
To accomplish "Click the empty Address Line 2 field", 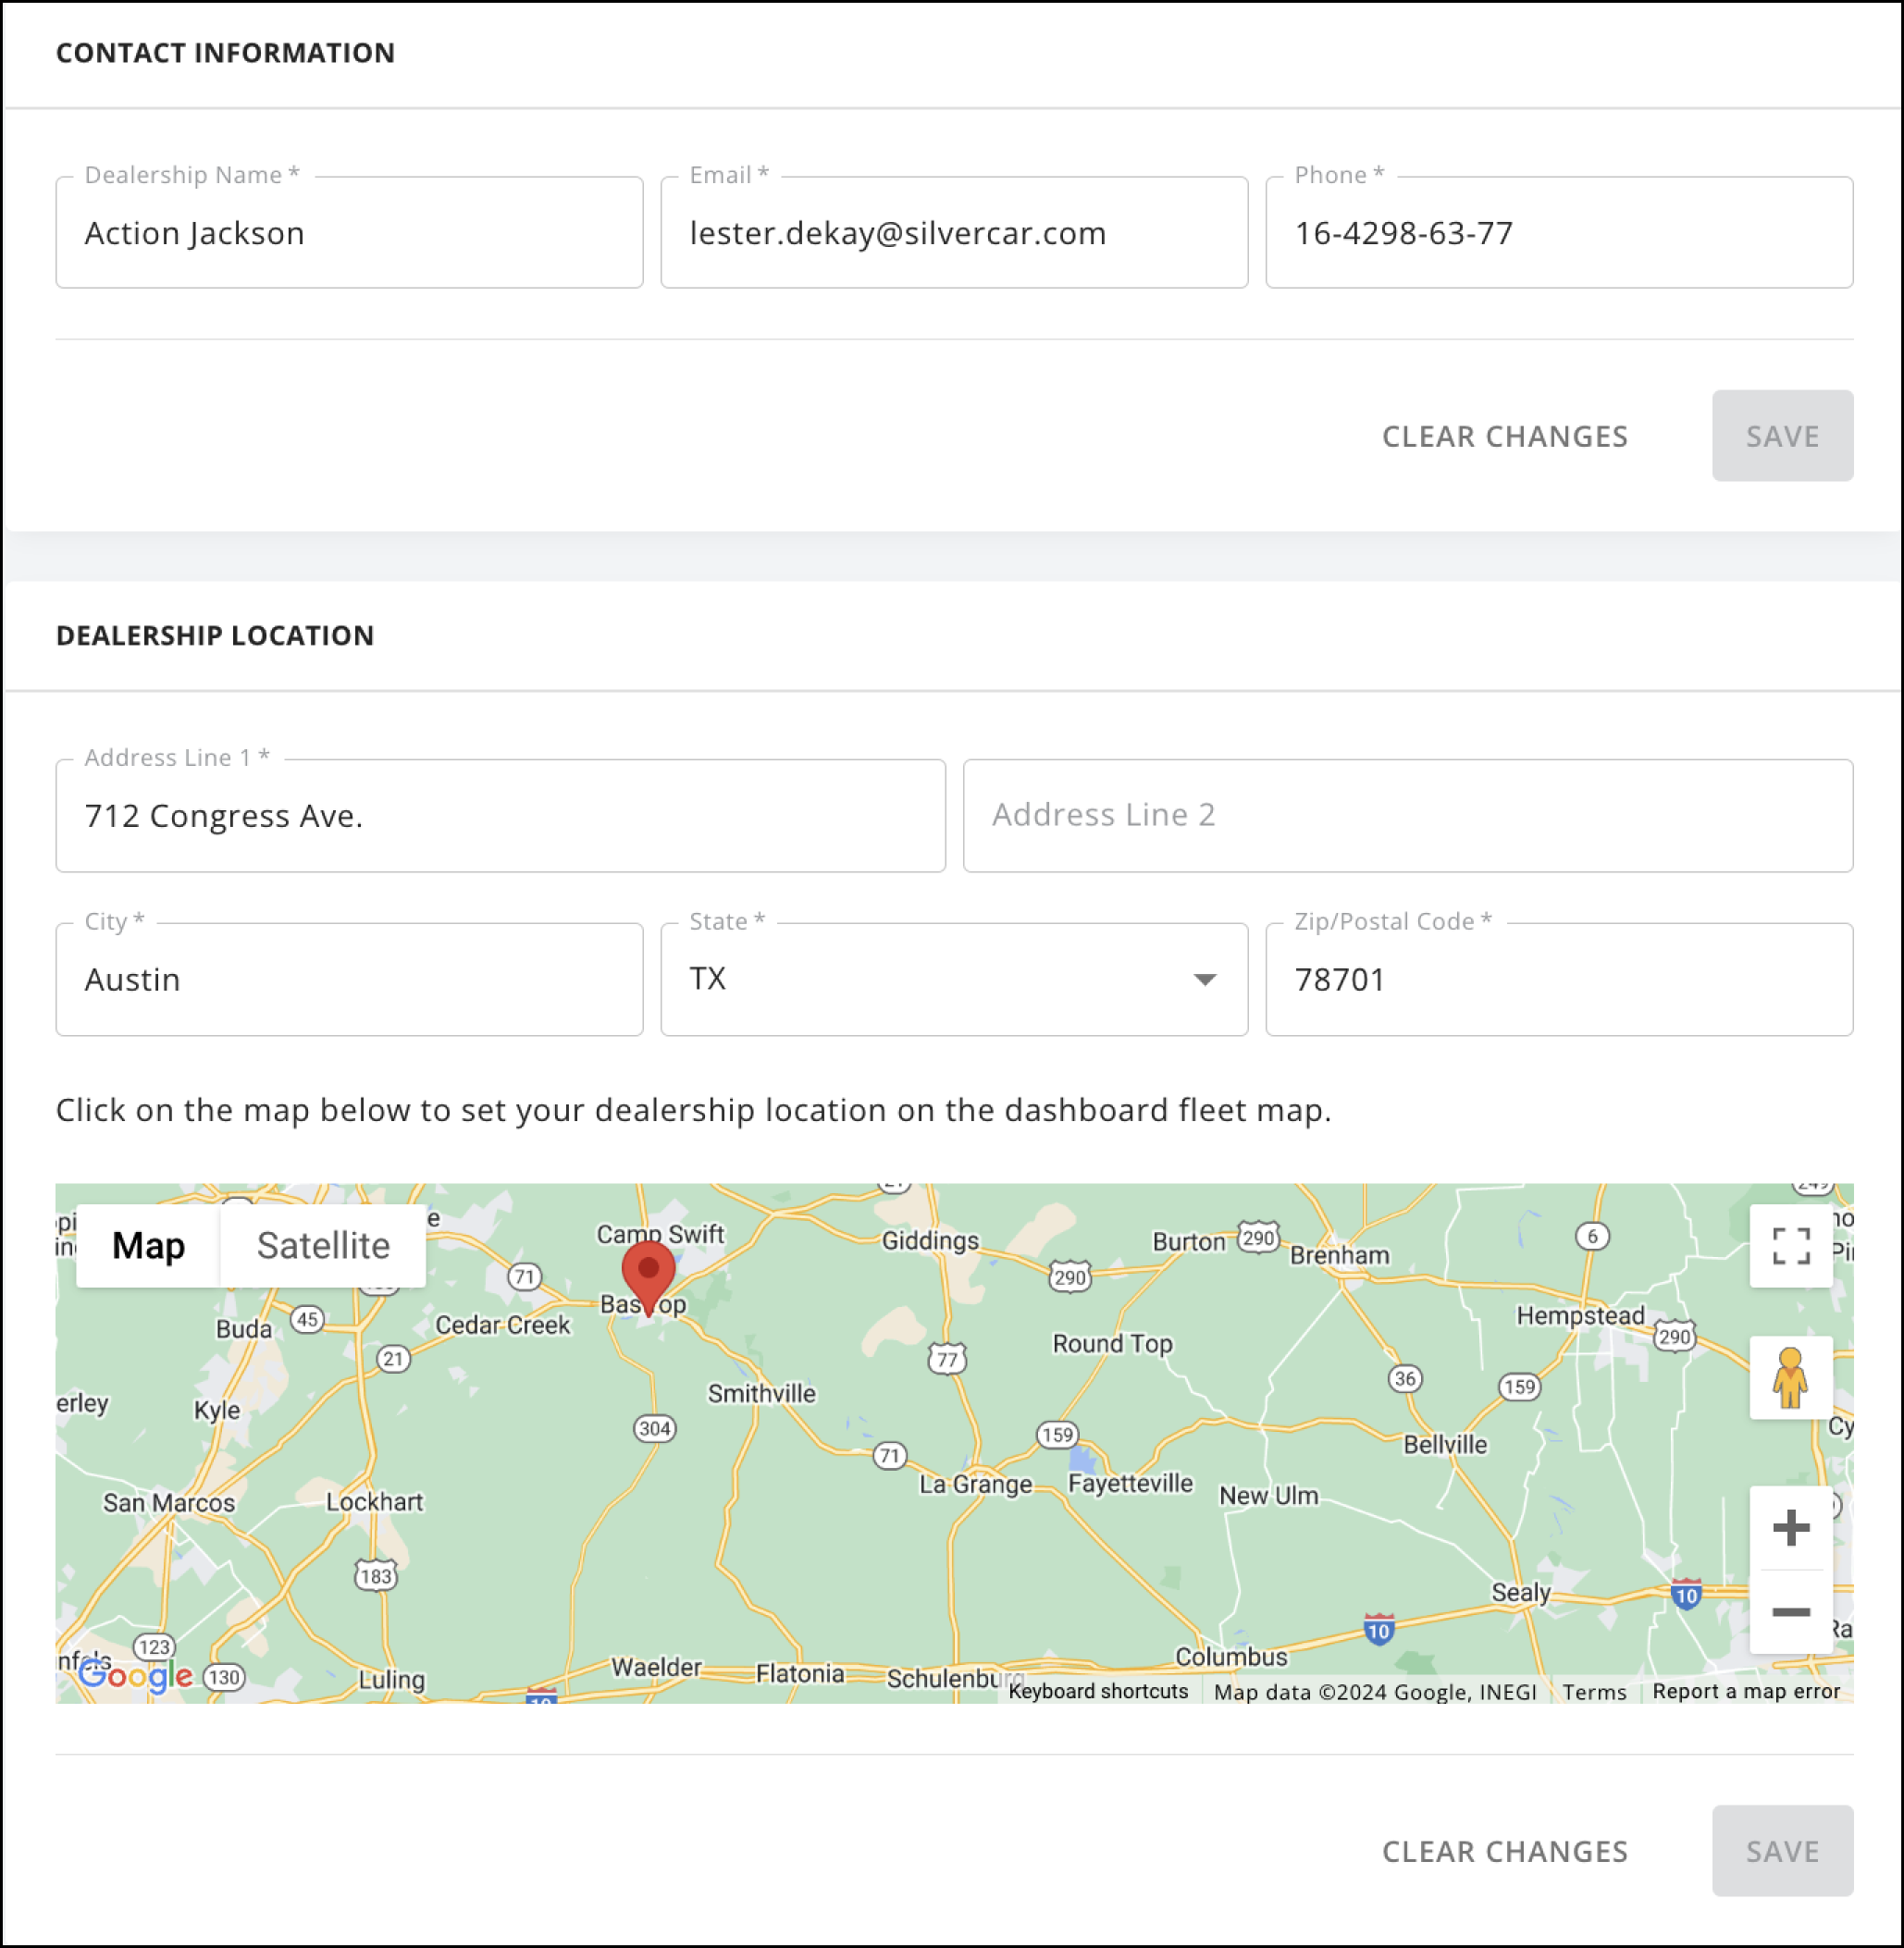I will (1406, 815).
